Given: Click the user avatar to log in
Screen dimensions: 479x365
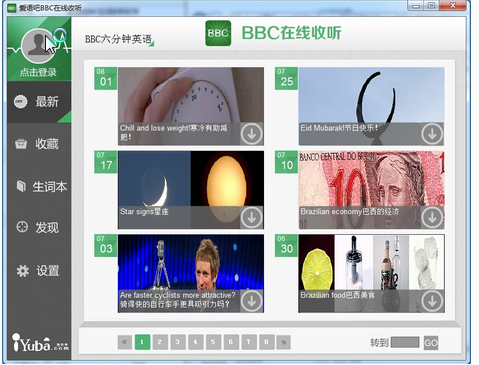Looking at the screenshot, I should 38,46.
